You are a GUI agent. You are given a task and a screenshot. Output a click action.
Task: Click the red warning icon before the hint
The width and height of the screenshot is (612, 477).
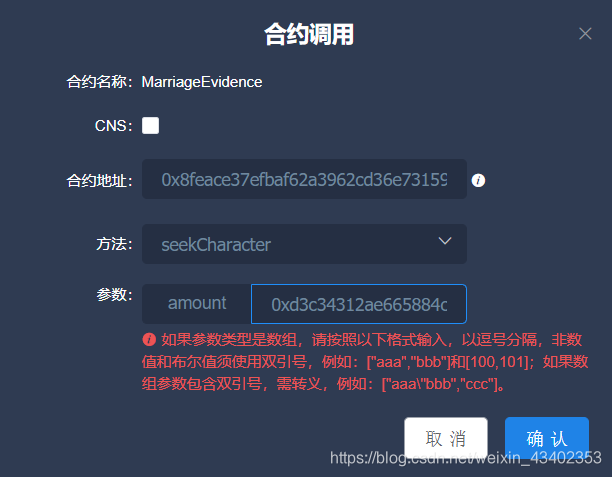coord(149,339)
